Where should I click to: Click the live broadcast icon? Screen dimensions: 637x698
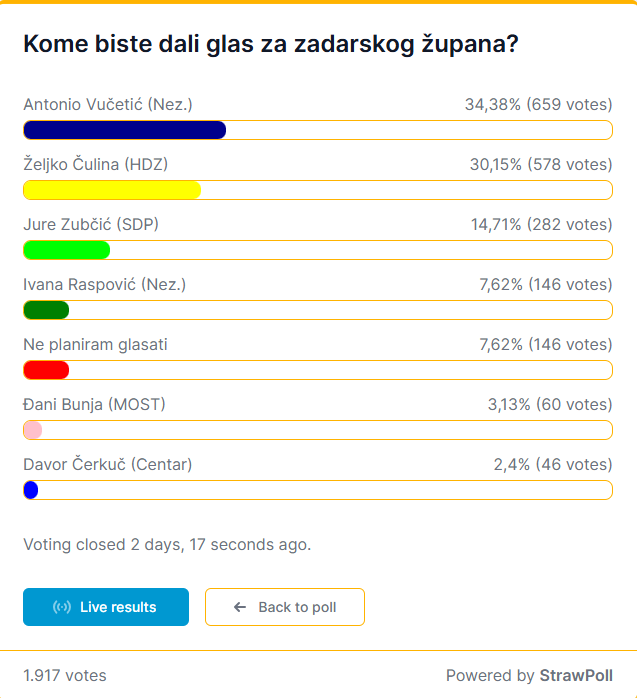pos(62,607)
